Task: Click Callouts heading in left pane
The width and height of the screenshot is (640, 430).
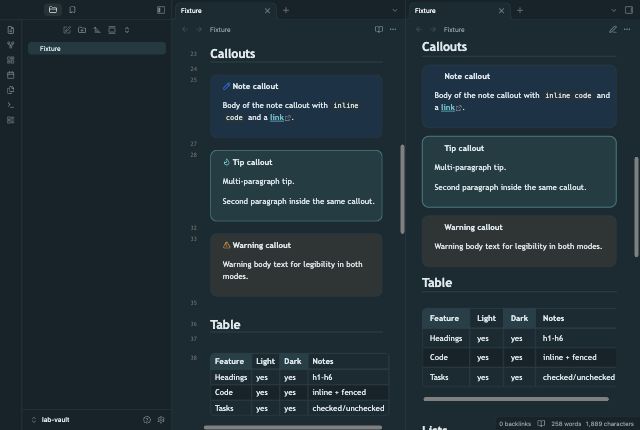Action: click(233, 54)
